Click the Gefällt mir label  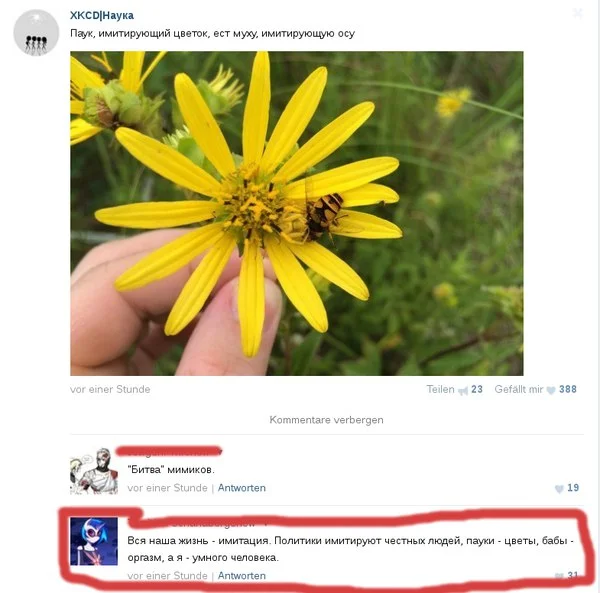click(x=518, y=389)
